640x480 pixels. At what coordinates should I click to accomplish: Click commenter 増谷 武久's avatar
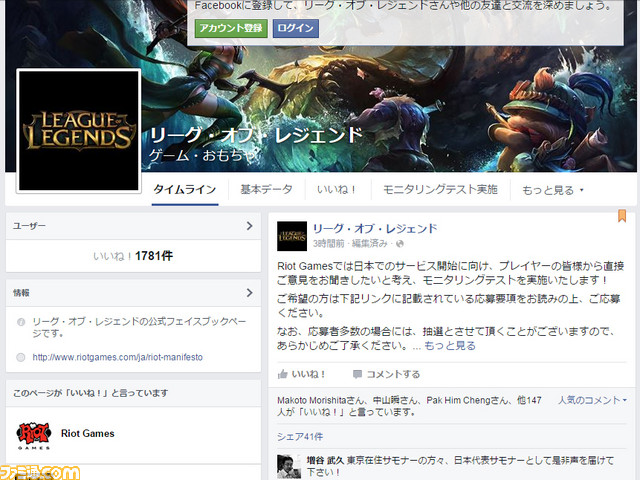click(289, 467)
